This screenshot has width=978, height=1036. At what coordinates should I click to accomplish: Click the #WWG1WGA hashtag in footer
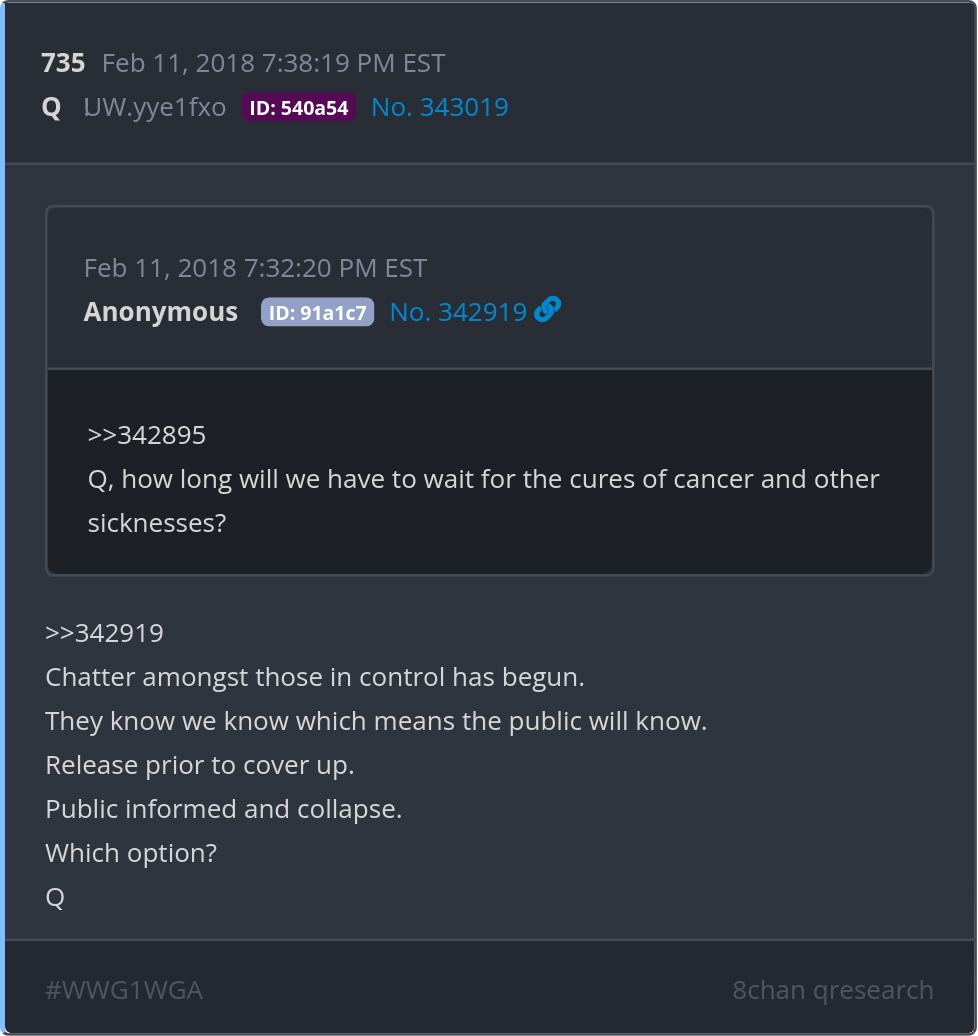[124, 990]
